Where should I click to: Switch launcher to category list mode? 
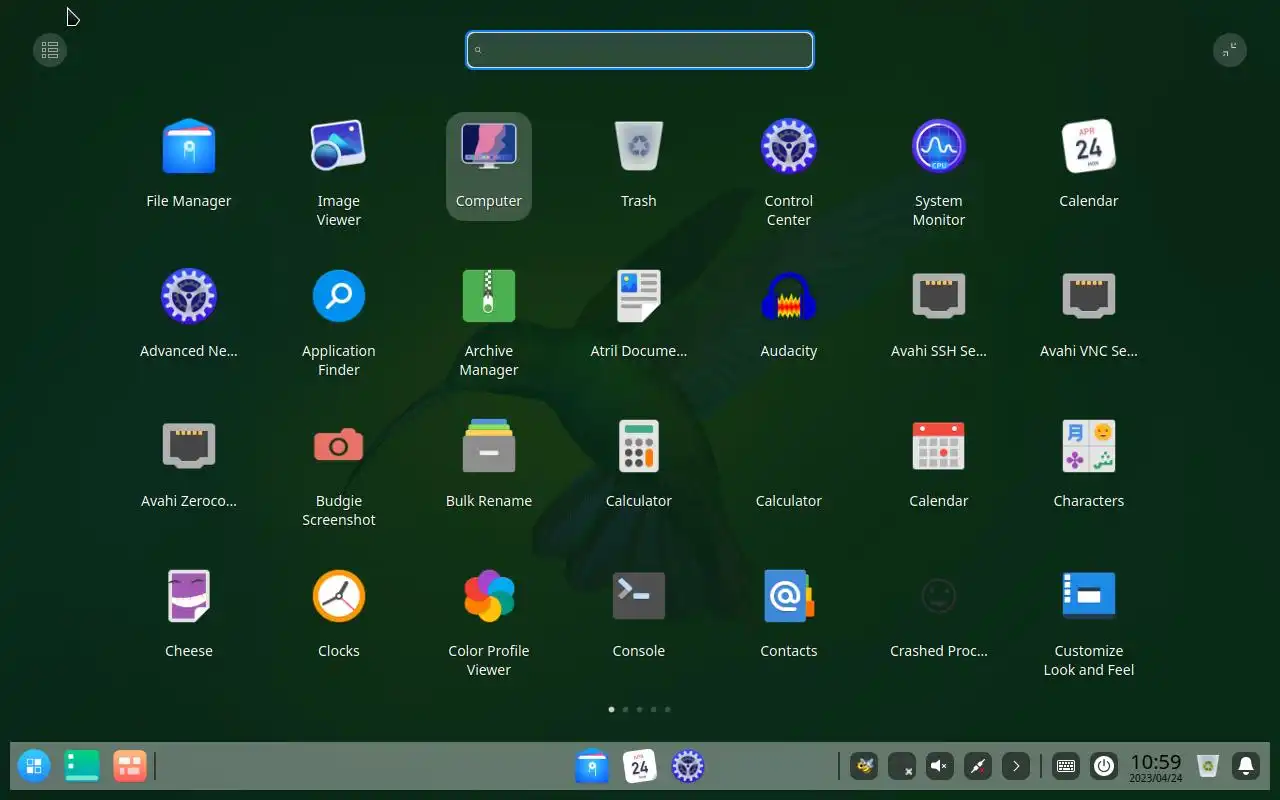point(50,50)
